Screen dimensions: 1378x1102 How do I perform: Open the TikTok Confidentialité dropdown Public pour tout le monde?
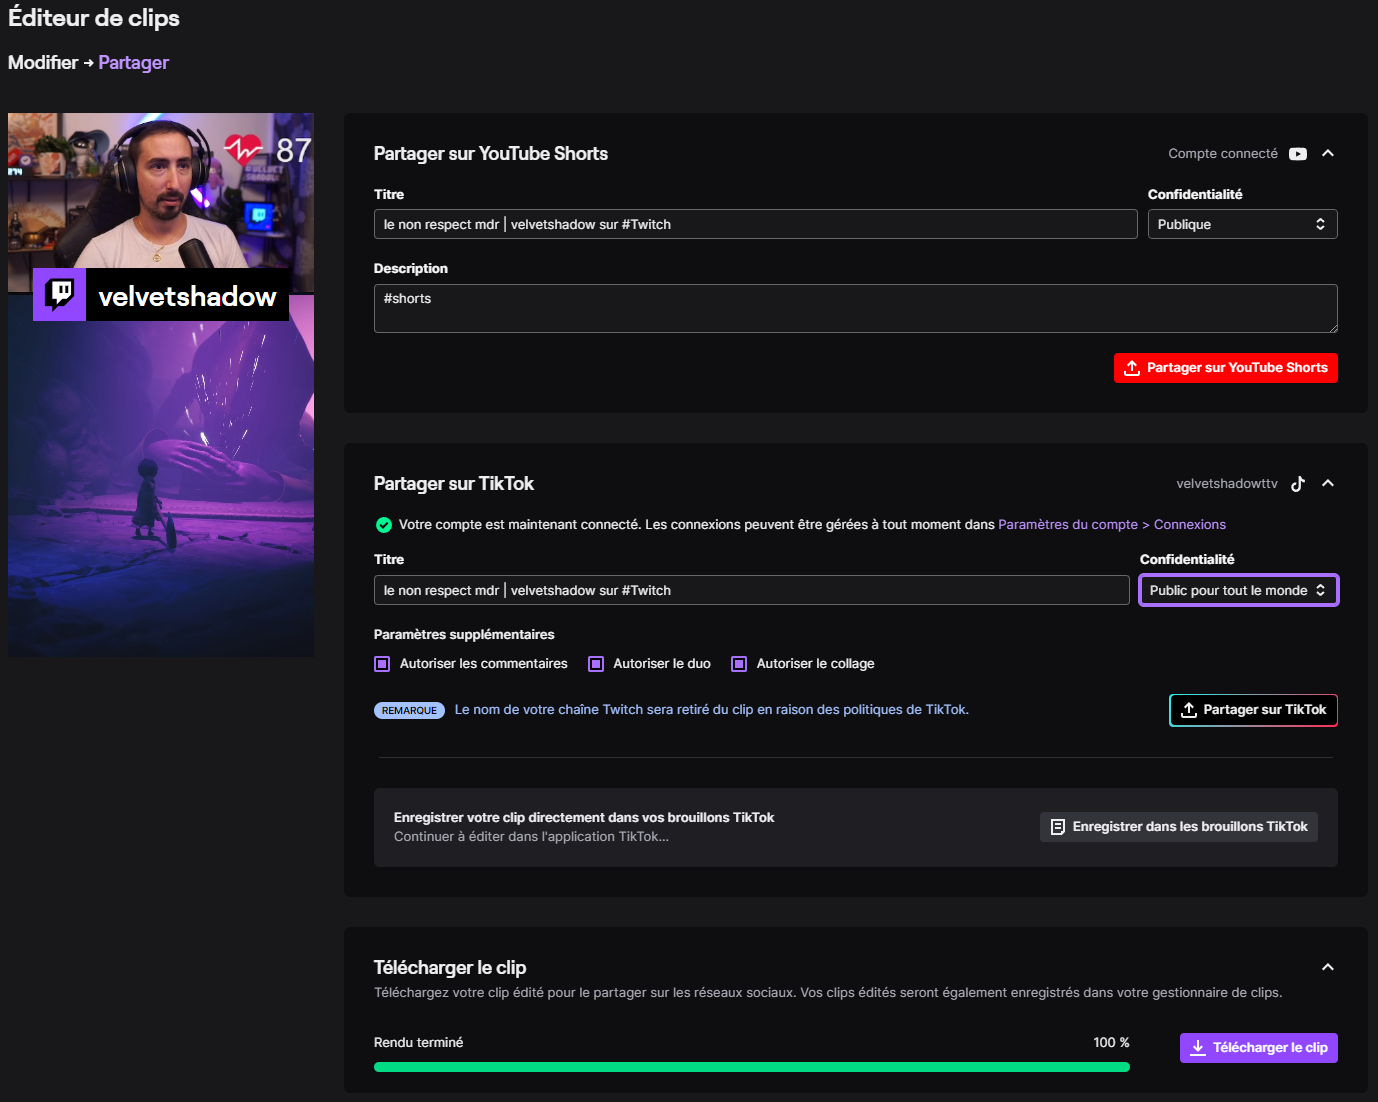coord(1238,590)
